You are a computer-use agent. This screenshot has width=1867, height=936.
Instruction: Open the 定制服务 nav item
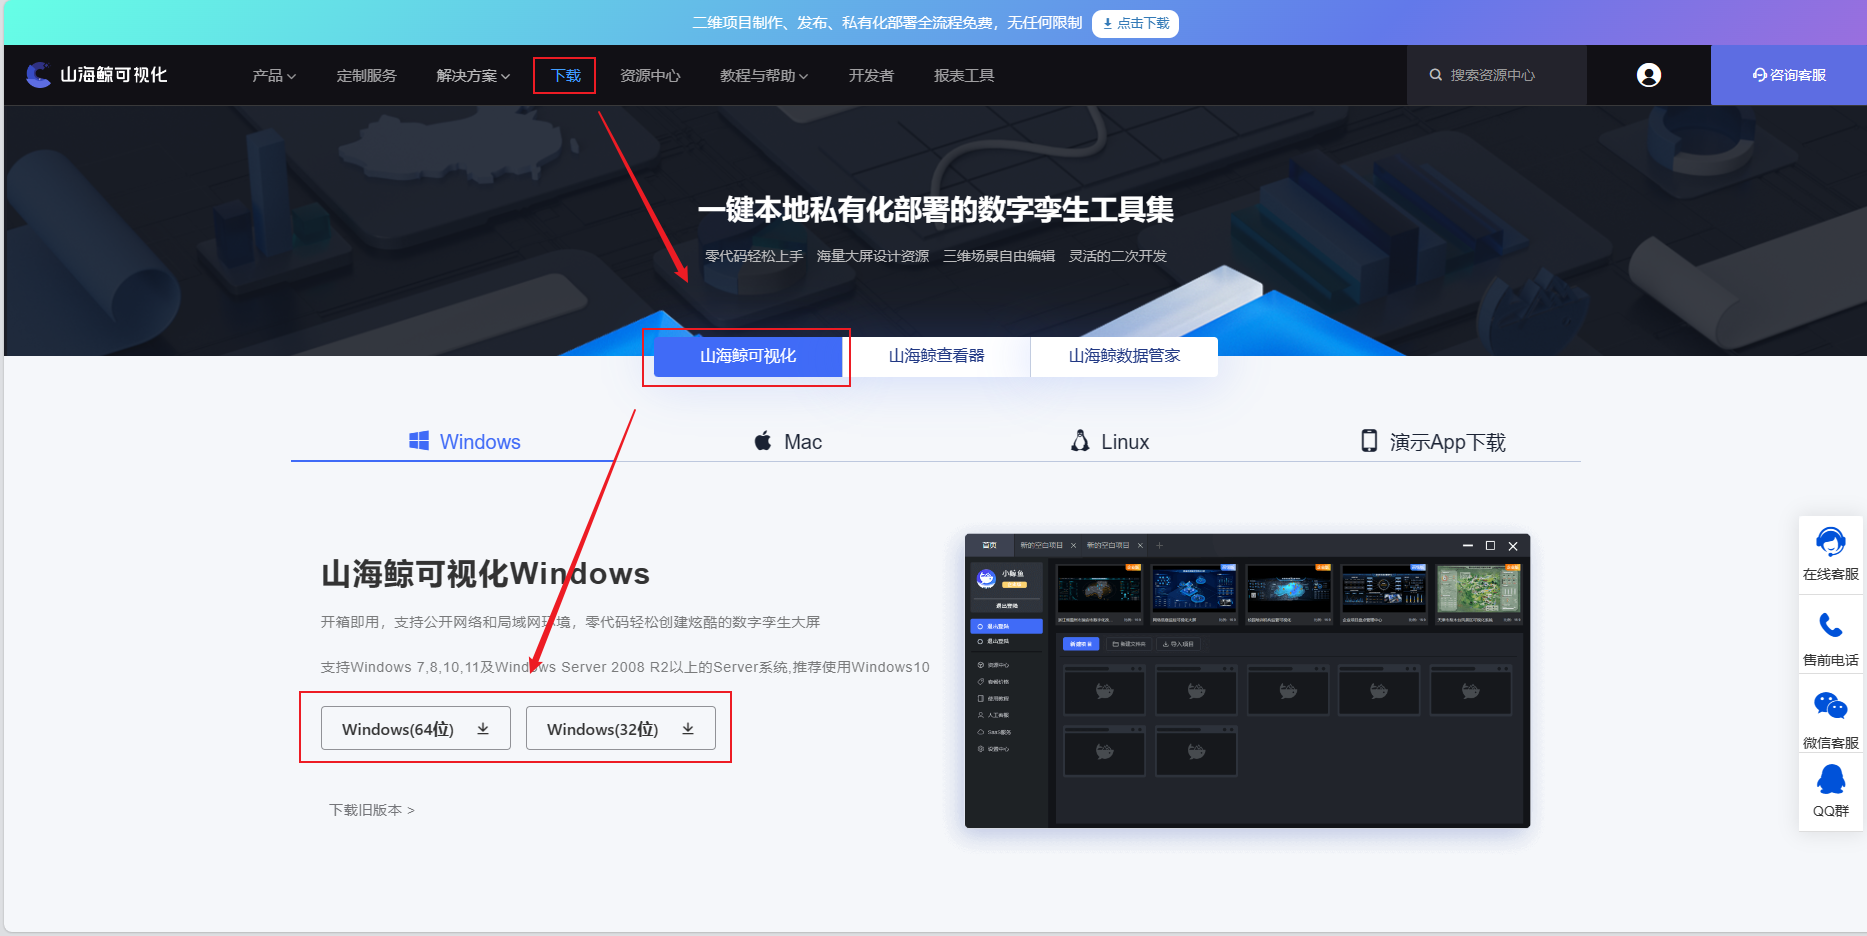tap(366, 75)
